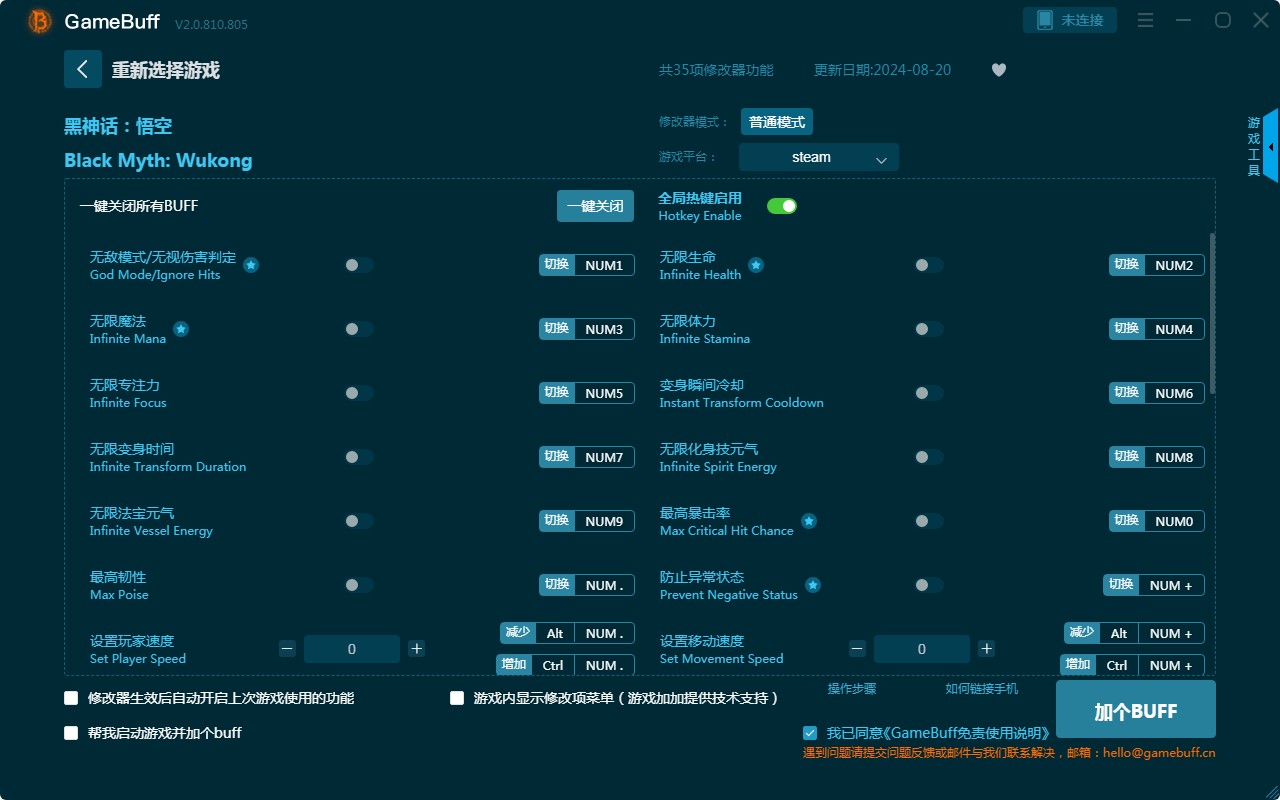Enable Infinite Focus toggle

click(359, 393)
